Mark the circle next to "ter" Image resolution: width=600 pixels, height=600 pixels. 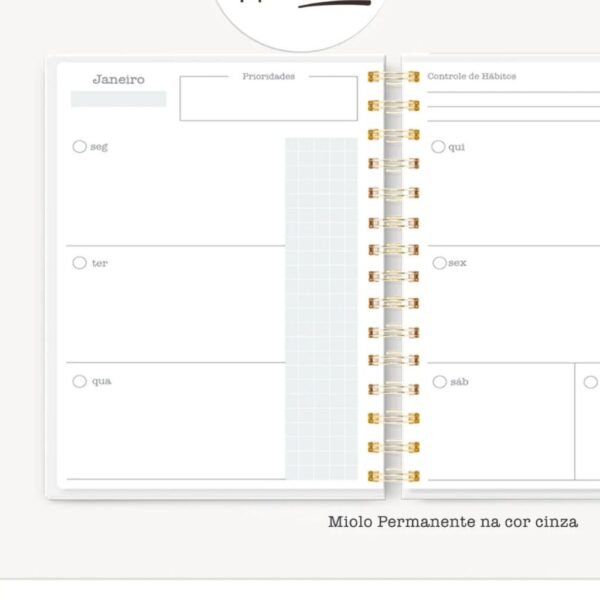[79, 263]
